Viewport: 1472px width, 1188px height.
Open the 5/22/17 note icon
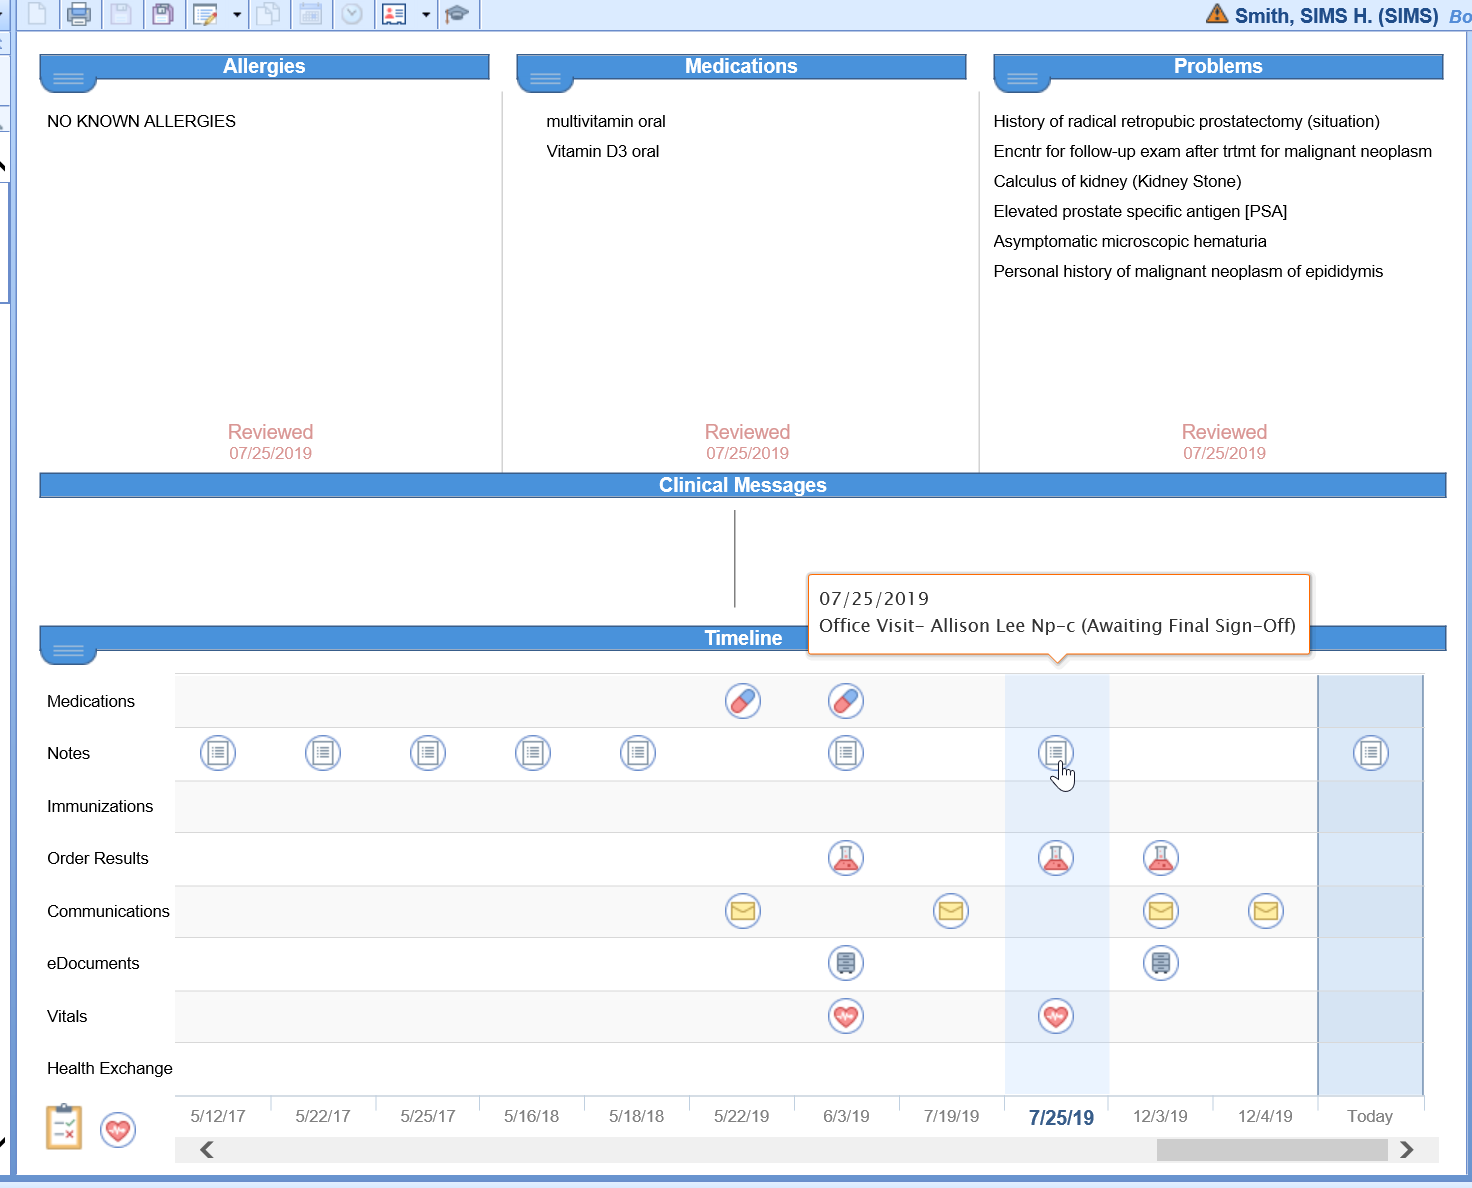tap(323, 753)
